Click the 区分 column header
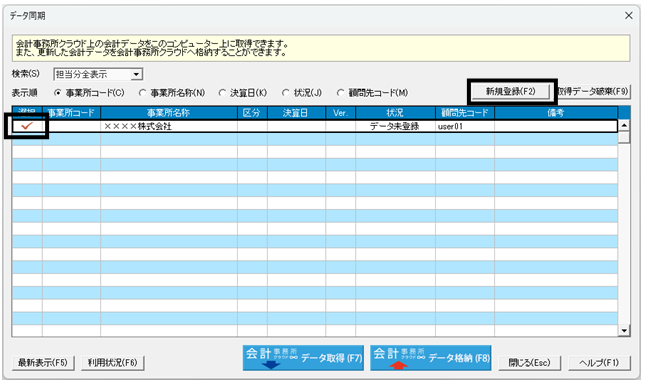This screenshot has height=384, width=649. pyautogui.click(x=252, y=113)
